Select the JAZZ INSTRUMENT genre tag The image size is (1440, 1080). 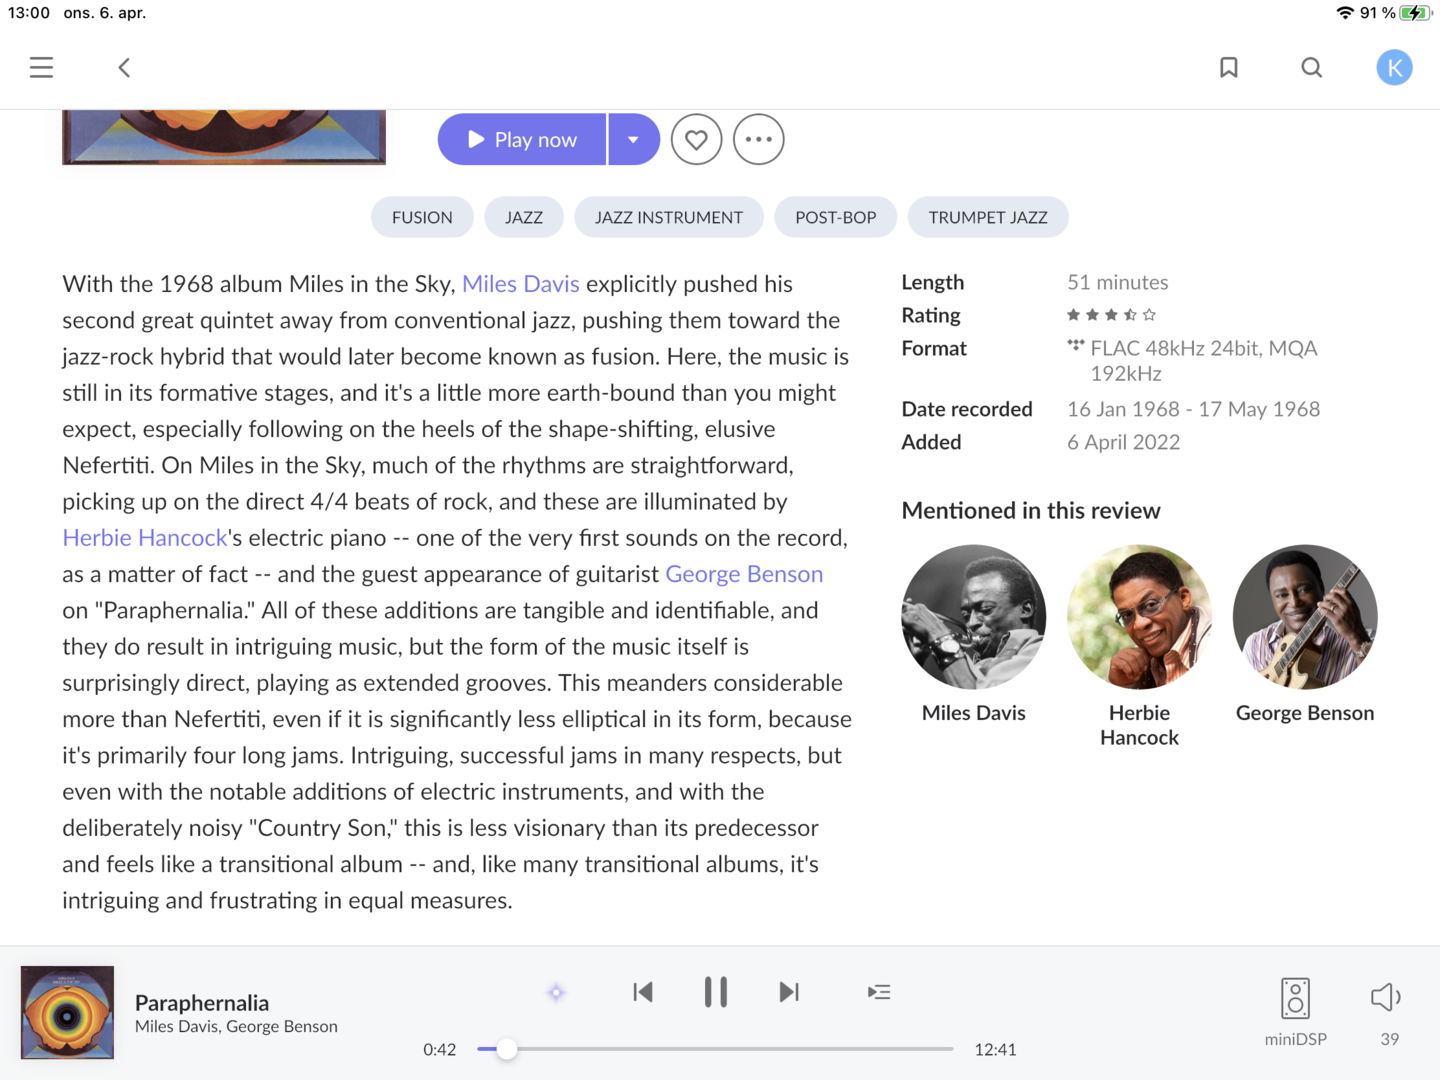pyautogui.click(x=669, y=217)
